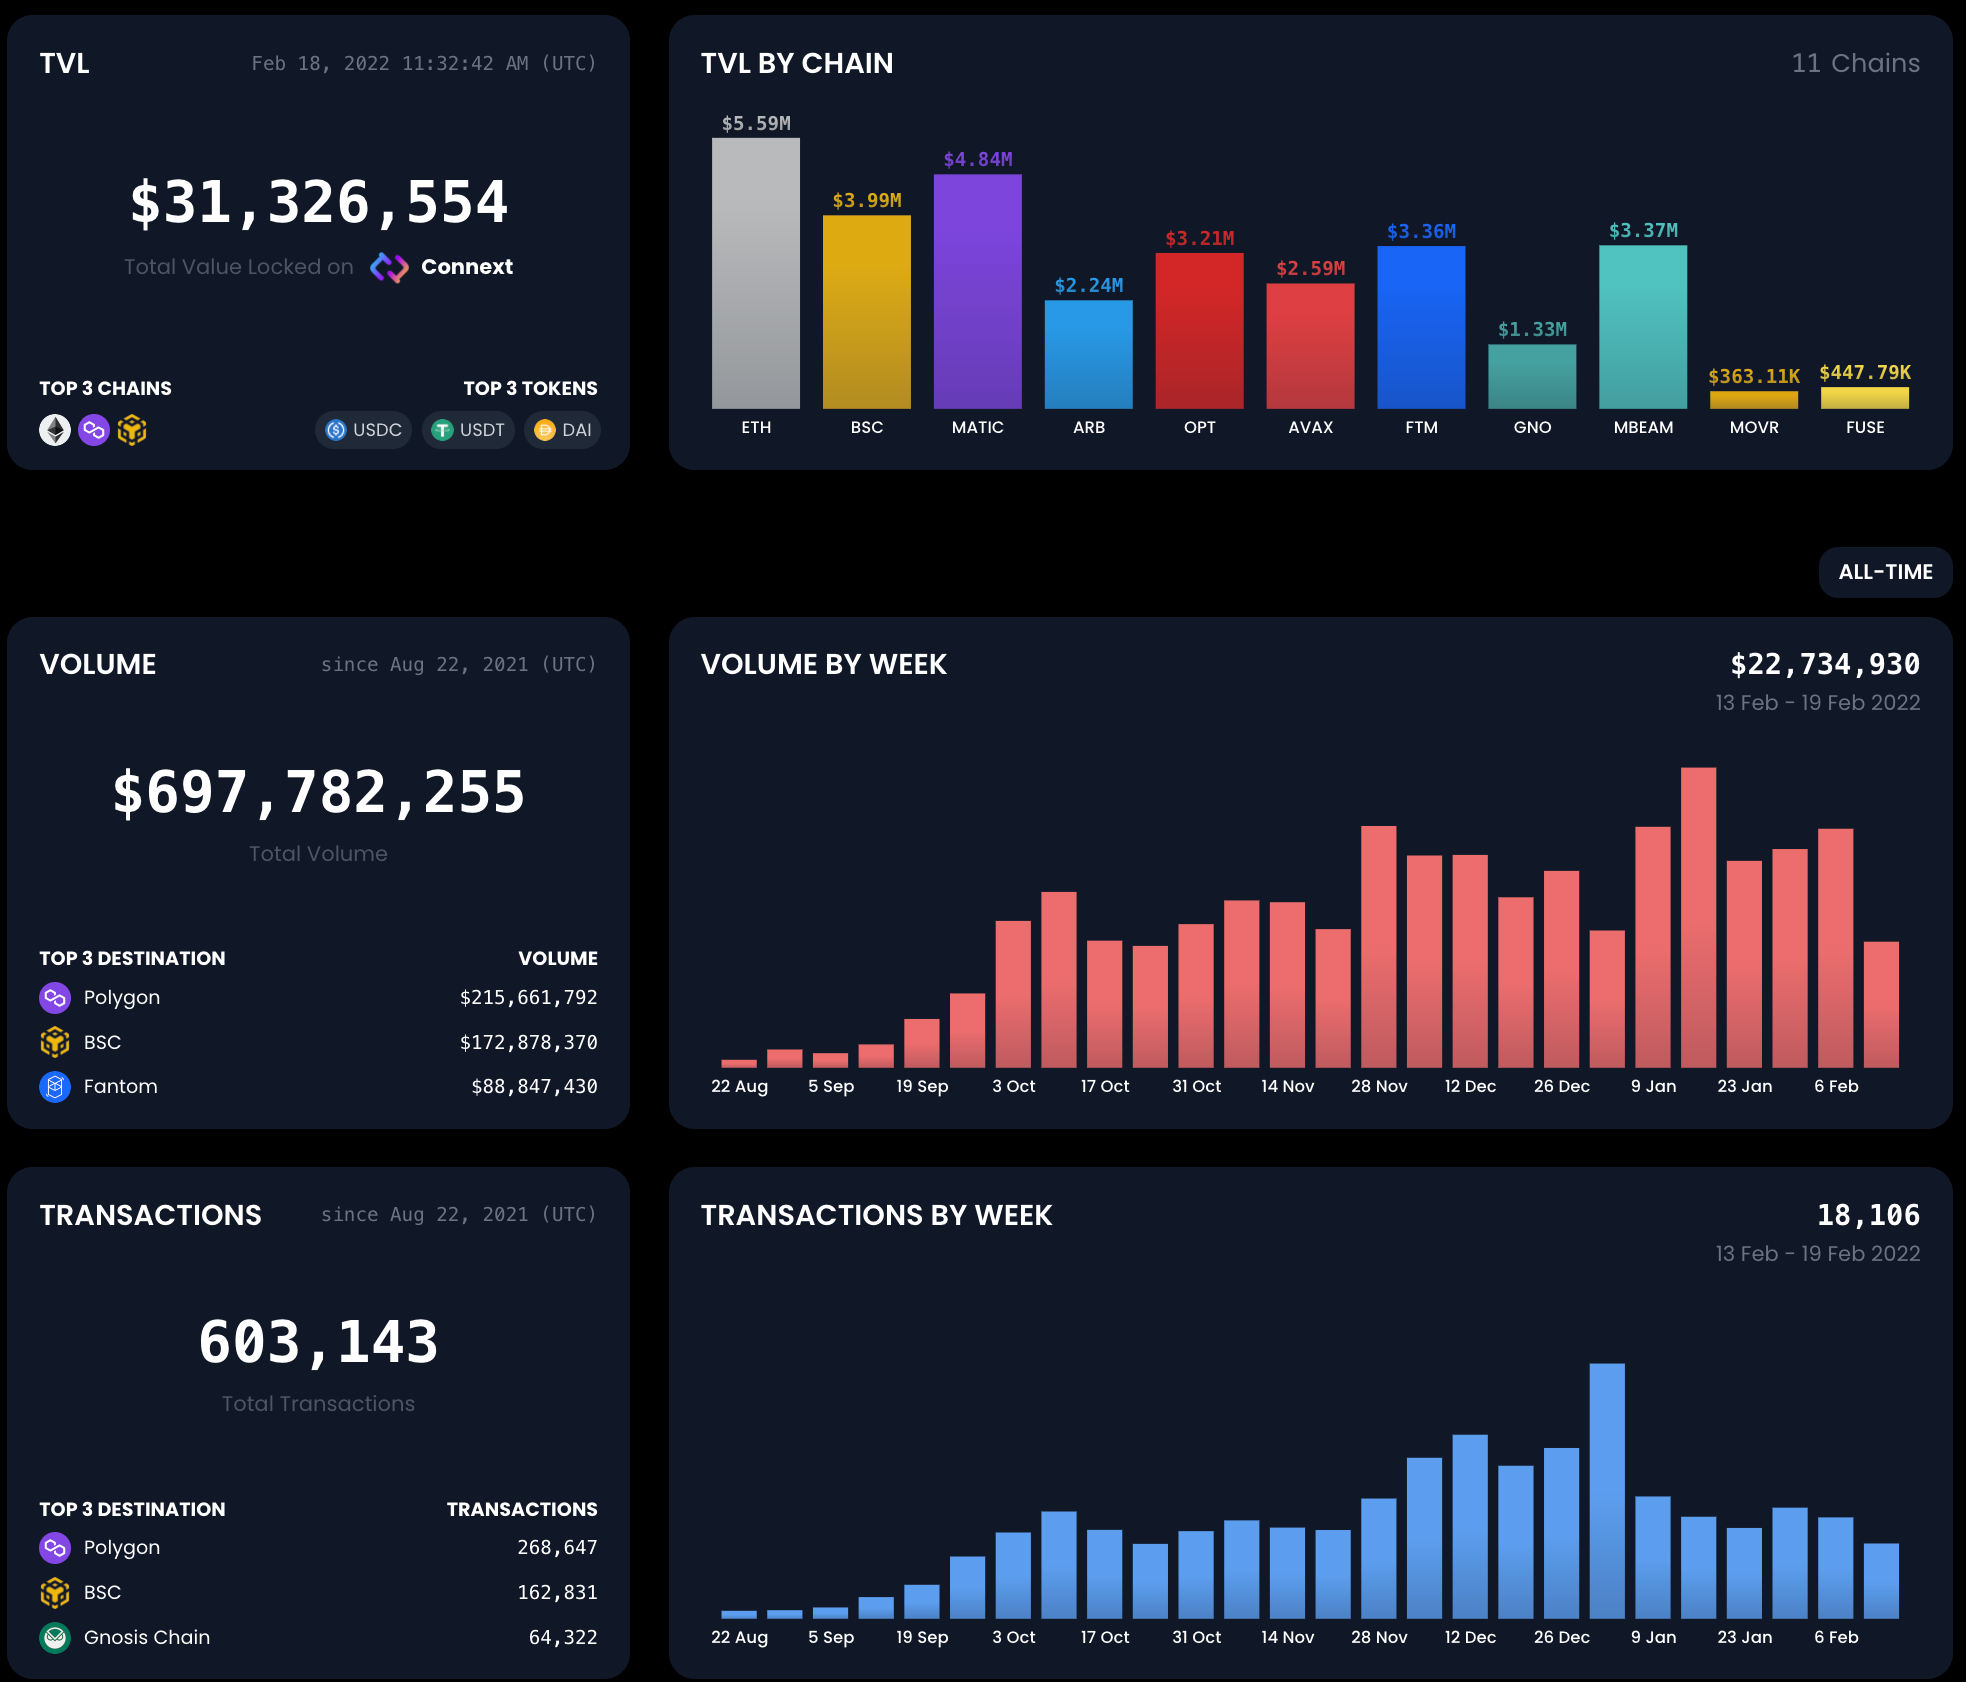Toggle the DAI token pill
The image size is (1966, 1682).
coord(562,430)
